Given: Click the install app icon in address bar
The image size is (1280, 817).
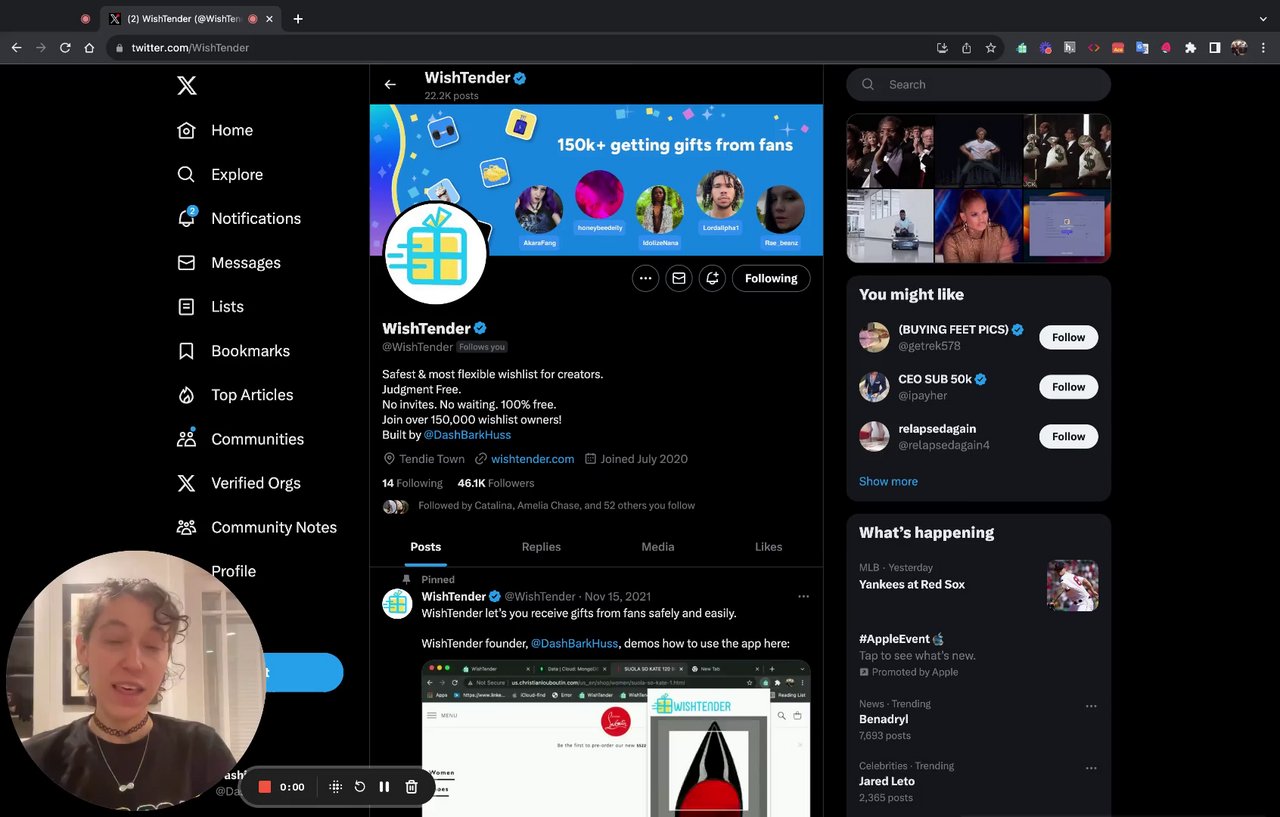Looking at the screenshot, I should pyautogui.click(x=942, y=47).
